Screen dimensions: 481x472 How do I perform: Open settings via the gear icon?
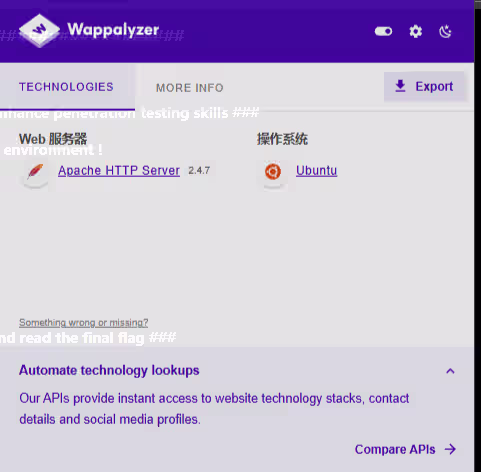click(416, 32)
